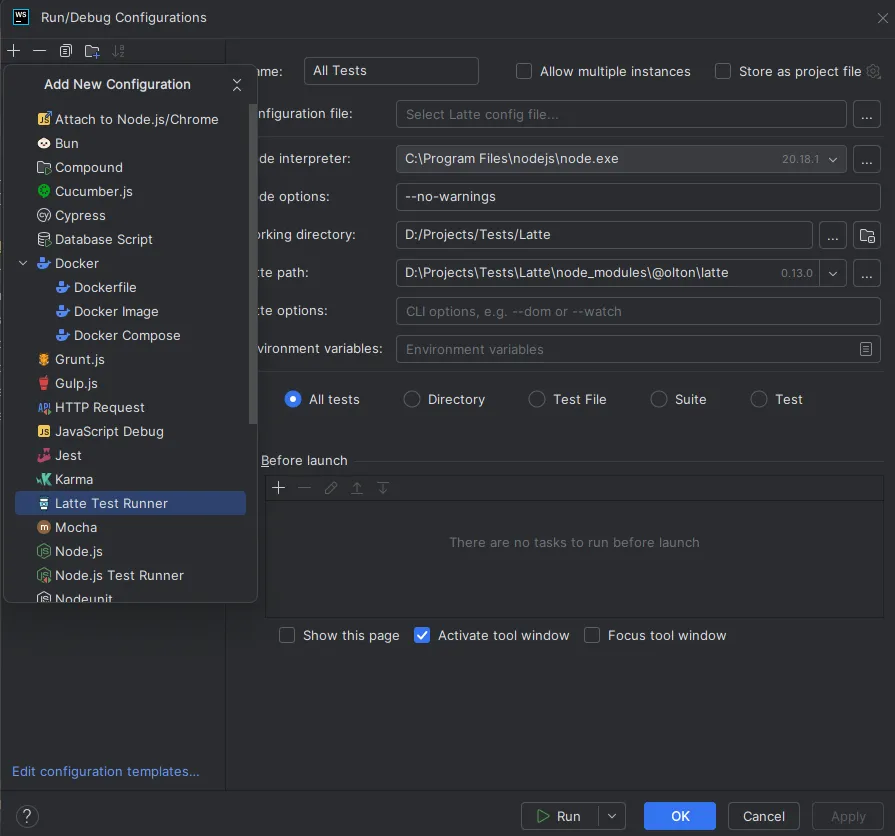
Task: Click the Latte options input field
Action: click(637, 311)
